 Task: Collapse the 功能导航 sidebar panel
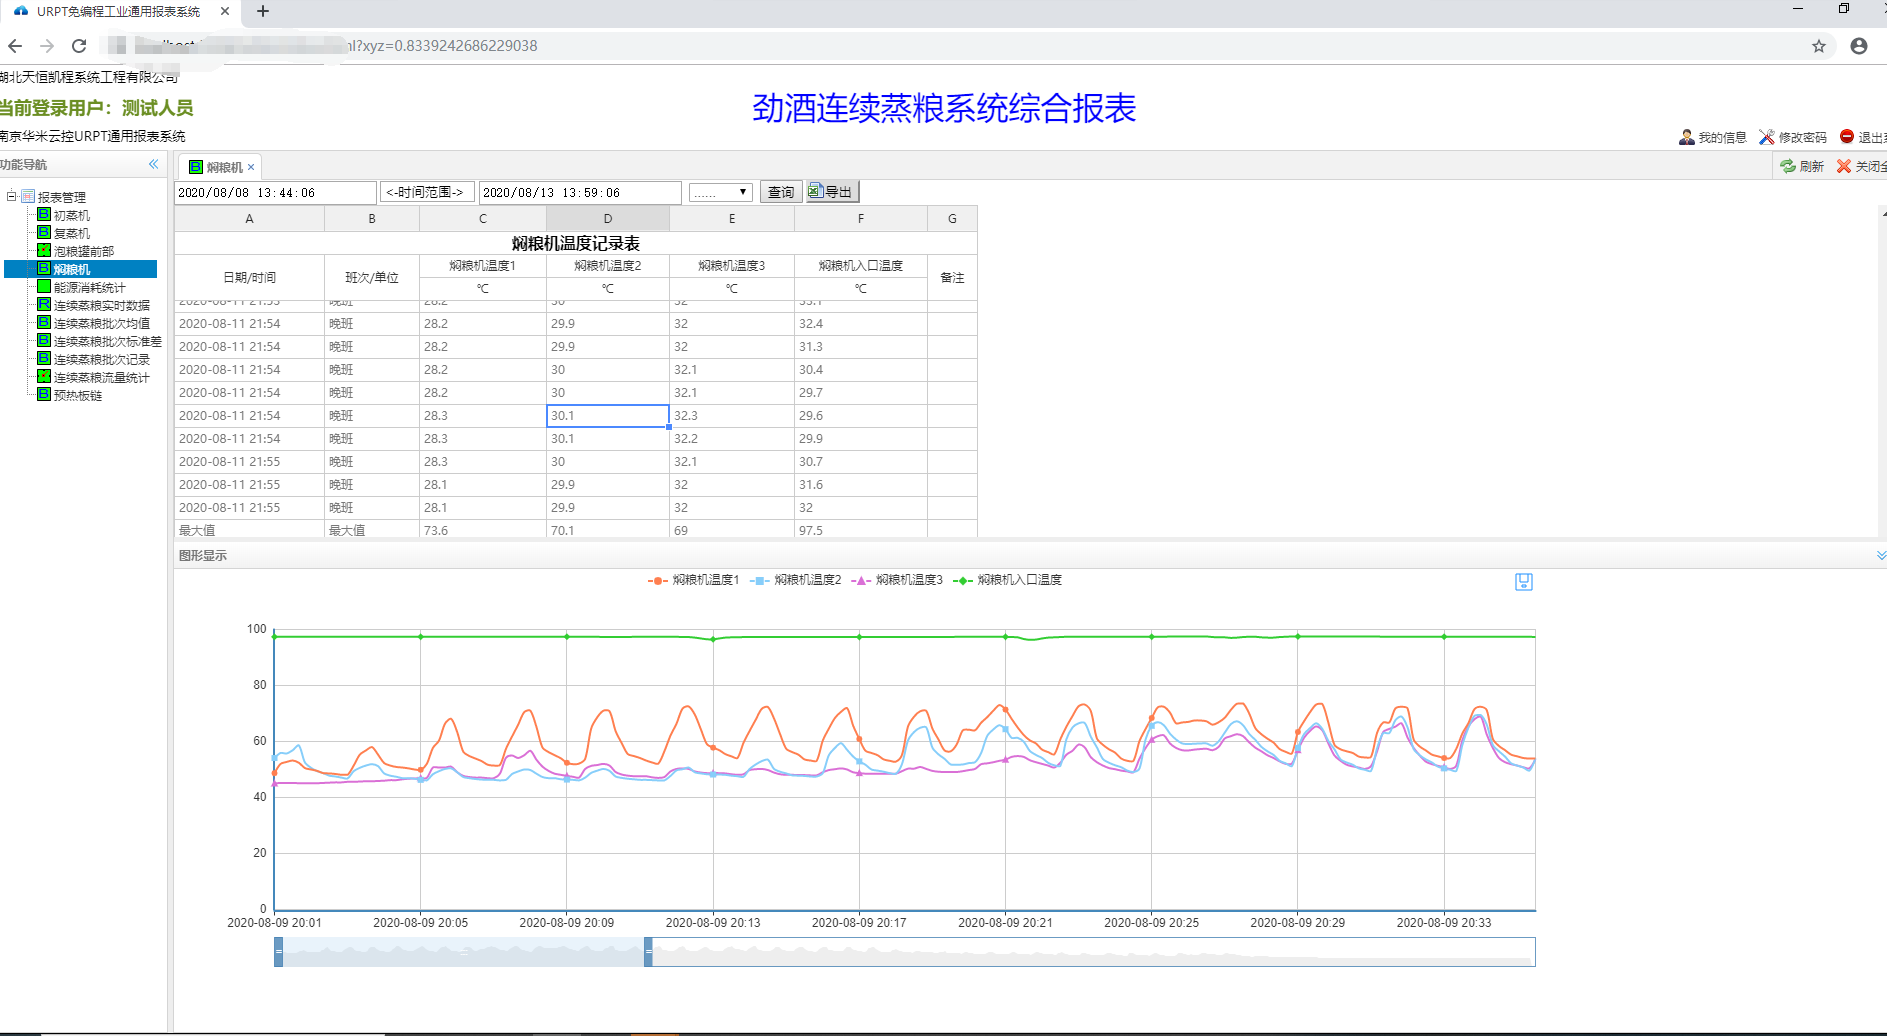click(153, 164)
